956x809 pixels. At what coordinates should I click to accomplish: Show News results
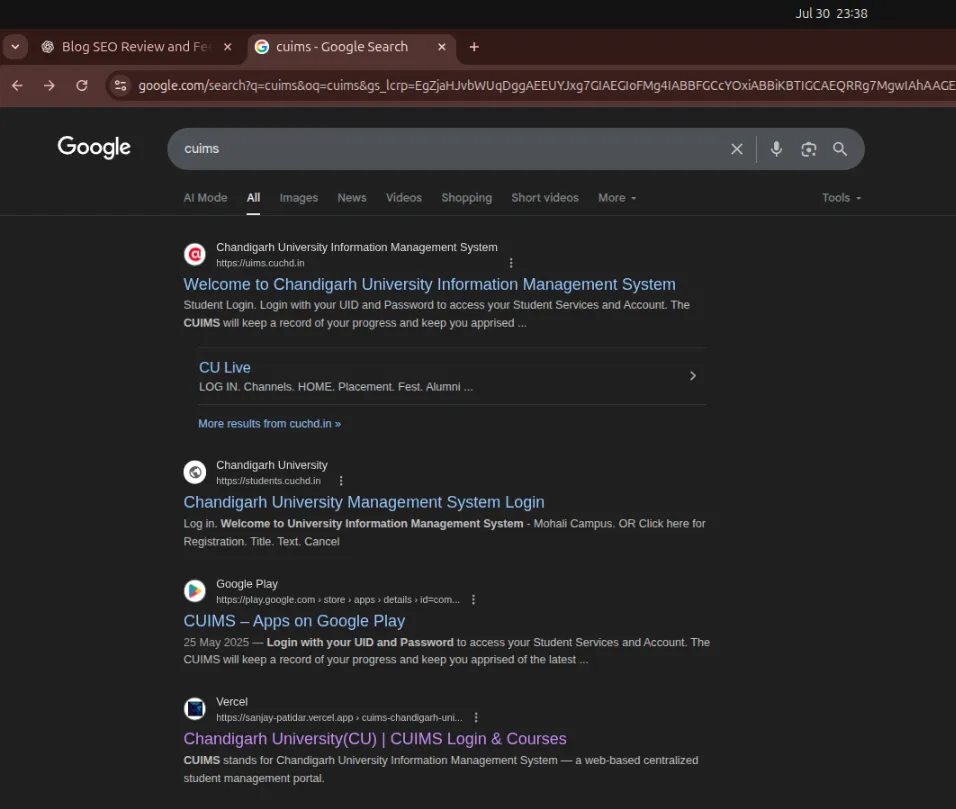pyautogui.click(x=352, y=198)
